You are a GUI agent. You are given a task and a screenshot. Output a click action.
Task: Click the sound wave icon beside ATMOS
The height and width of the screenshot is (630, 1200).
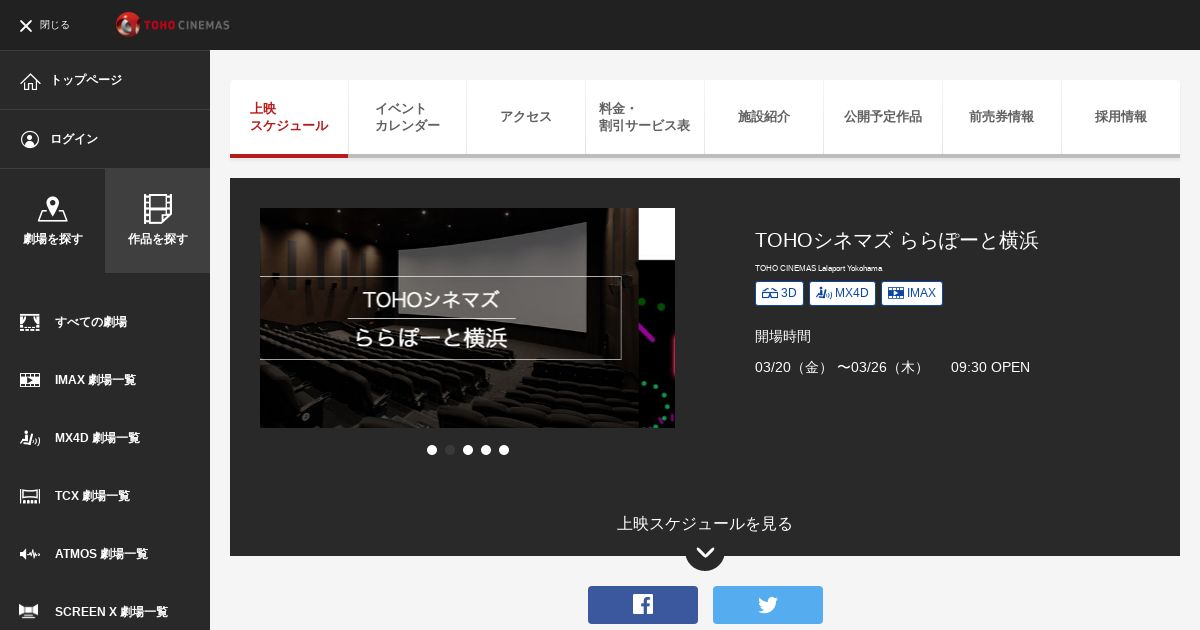(x=30, y=554)
